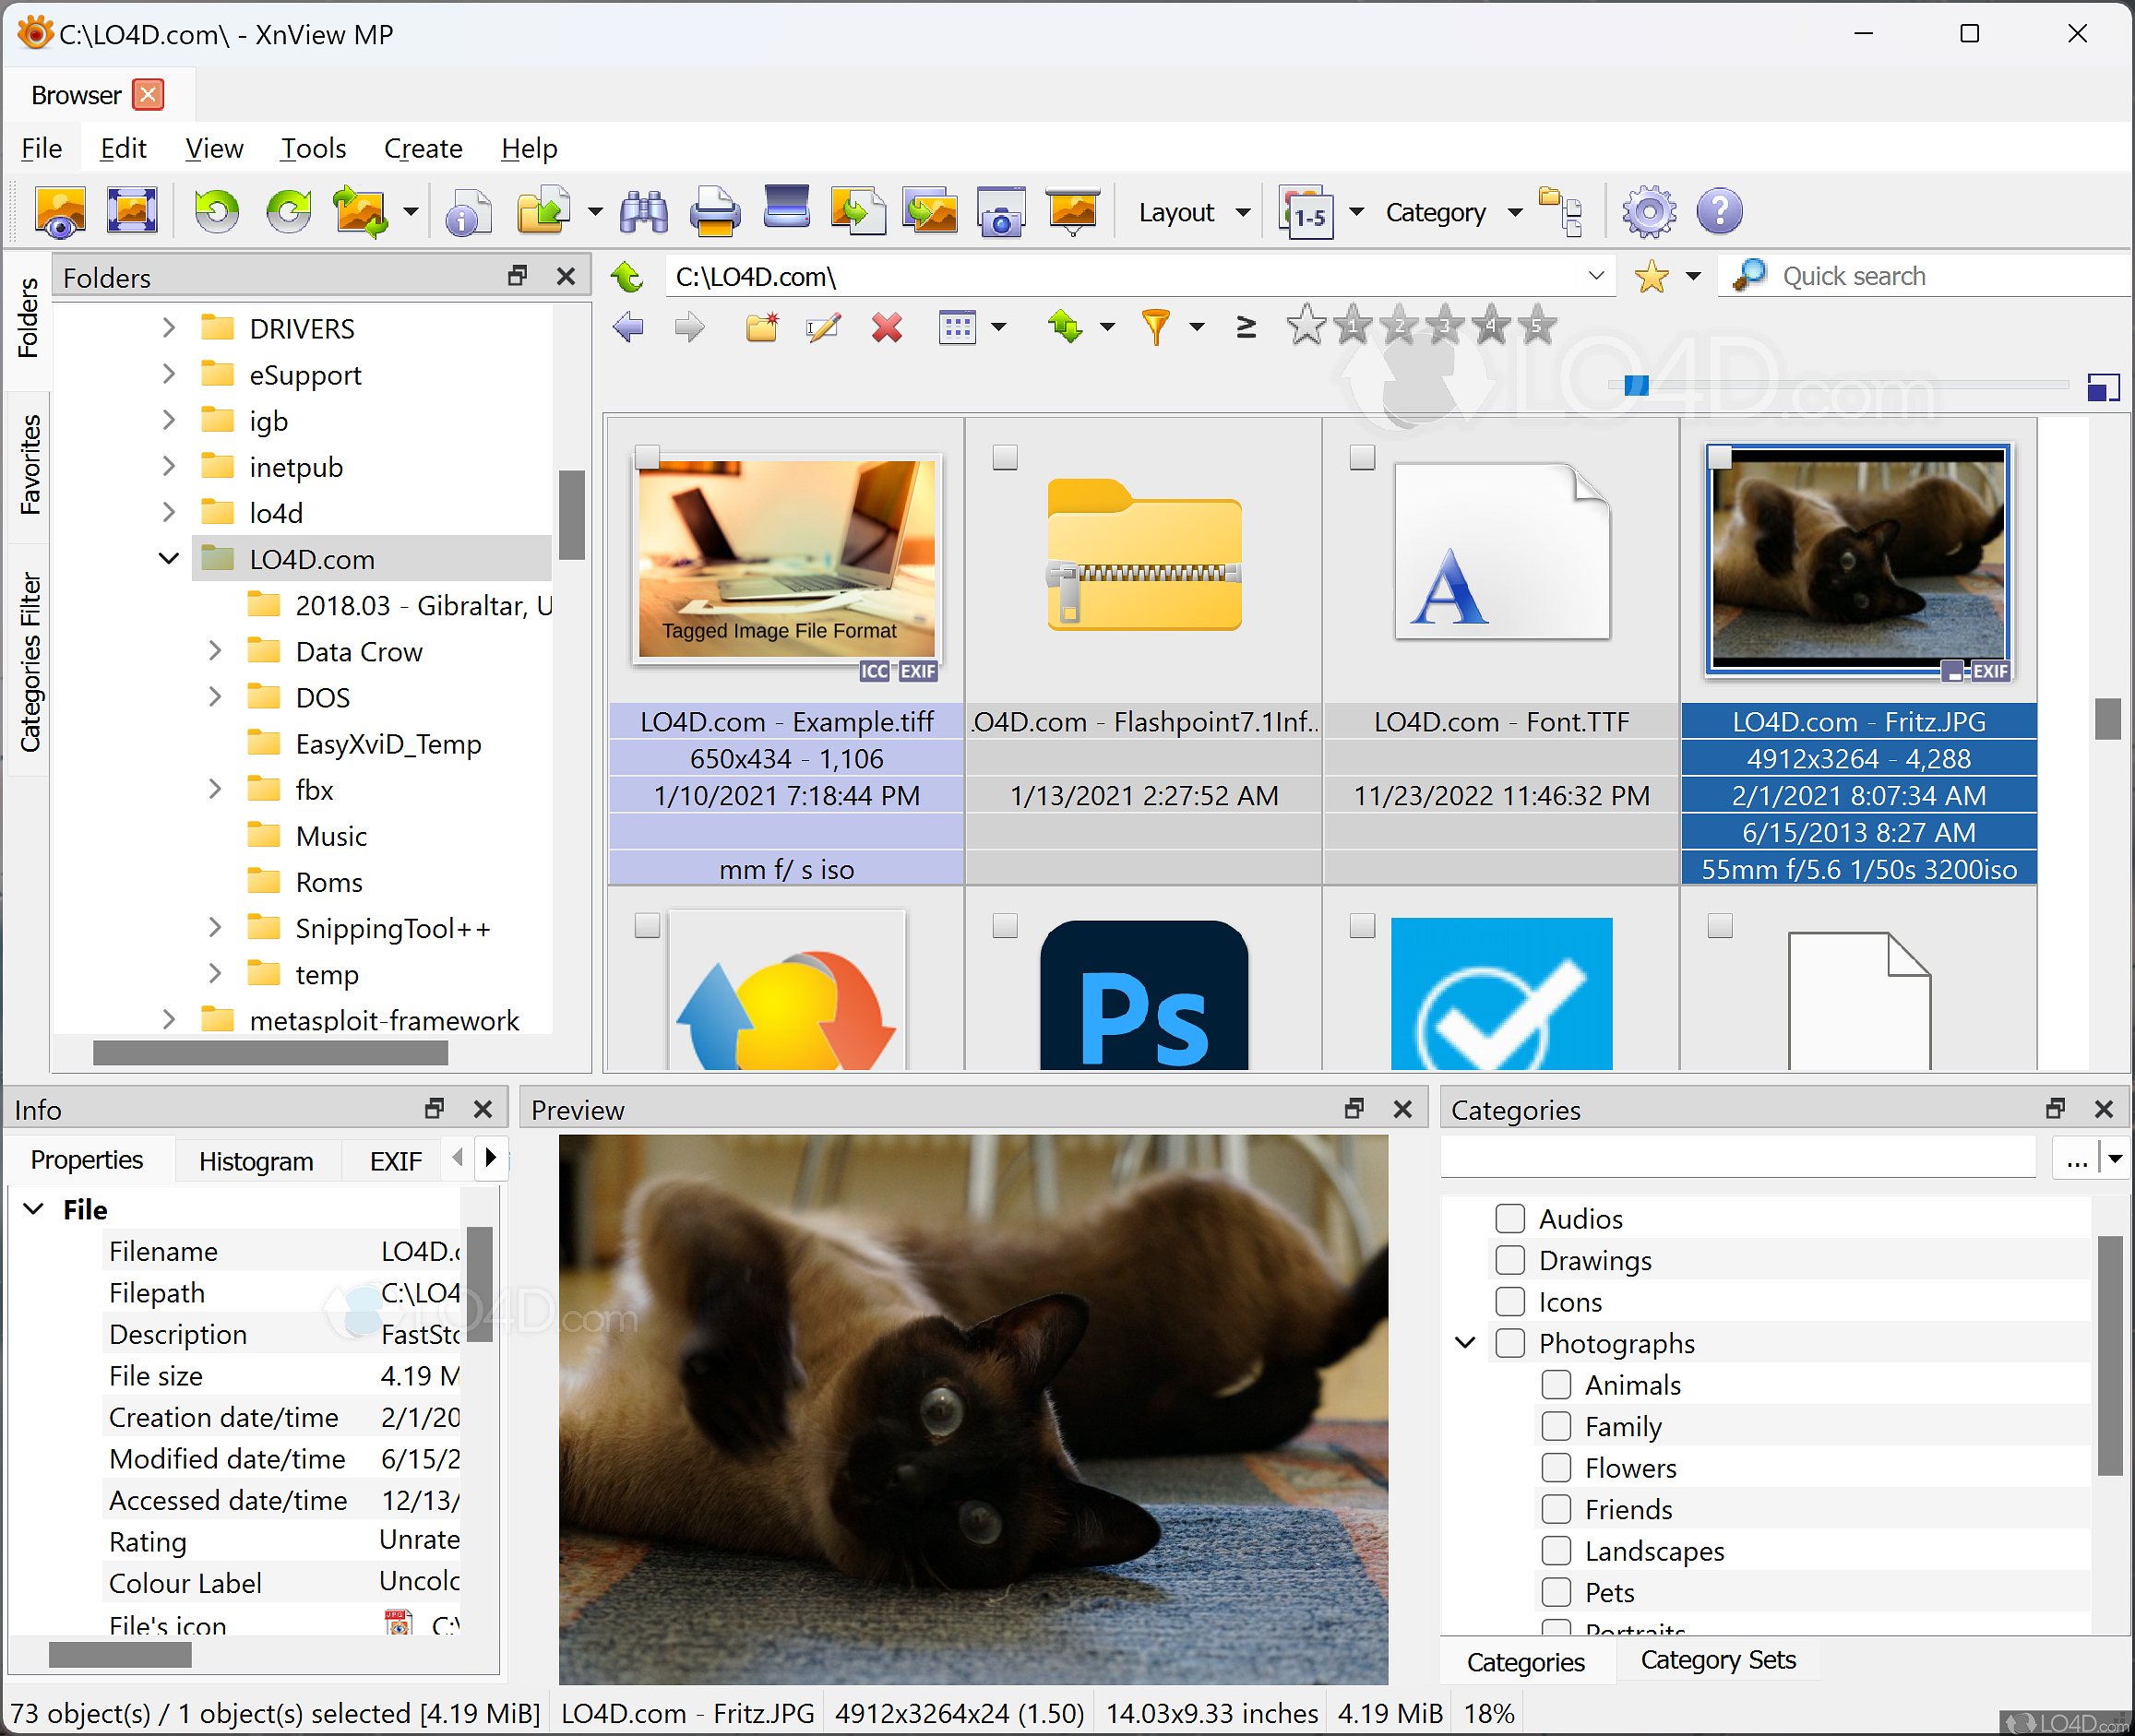Close the Browser tab
The width and height of the screenshot is (2135, 1736).
click(148, 95)
